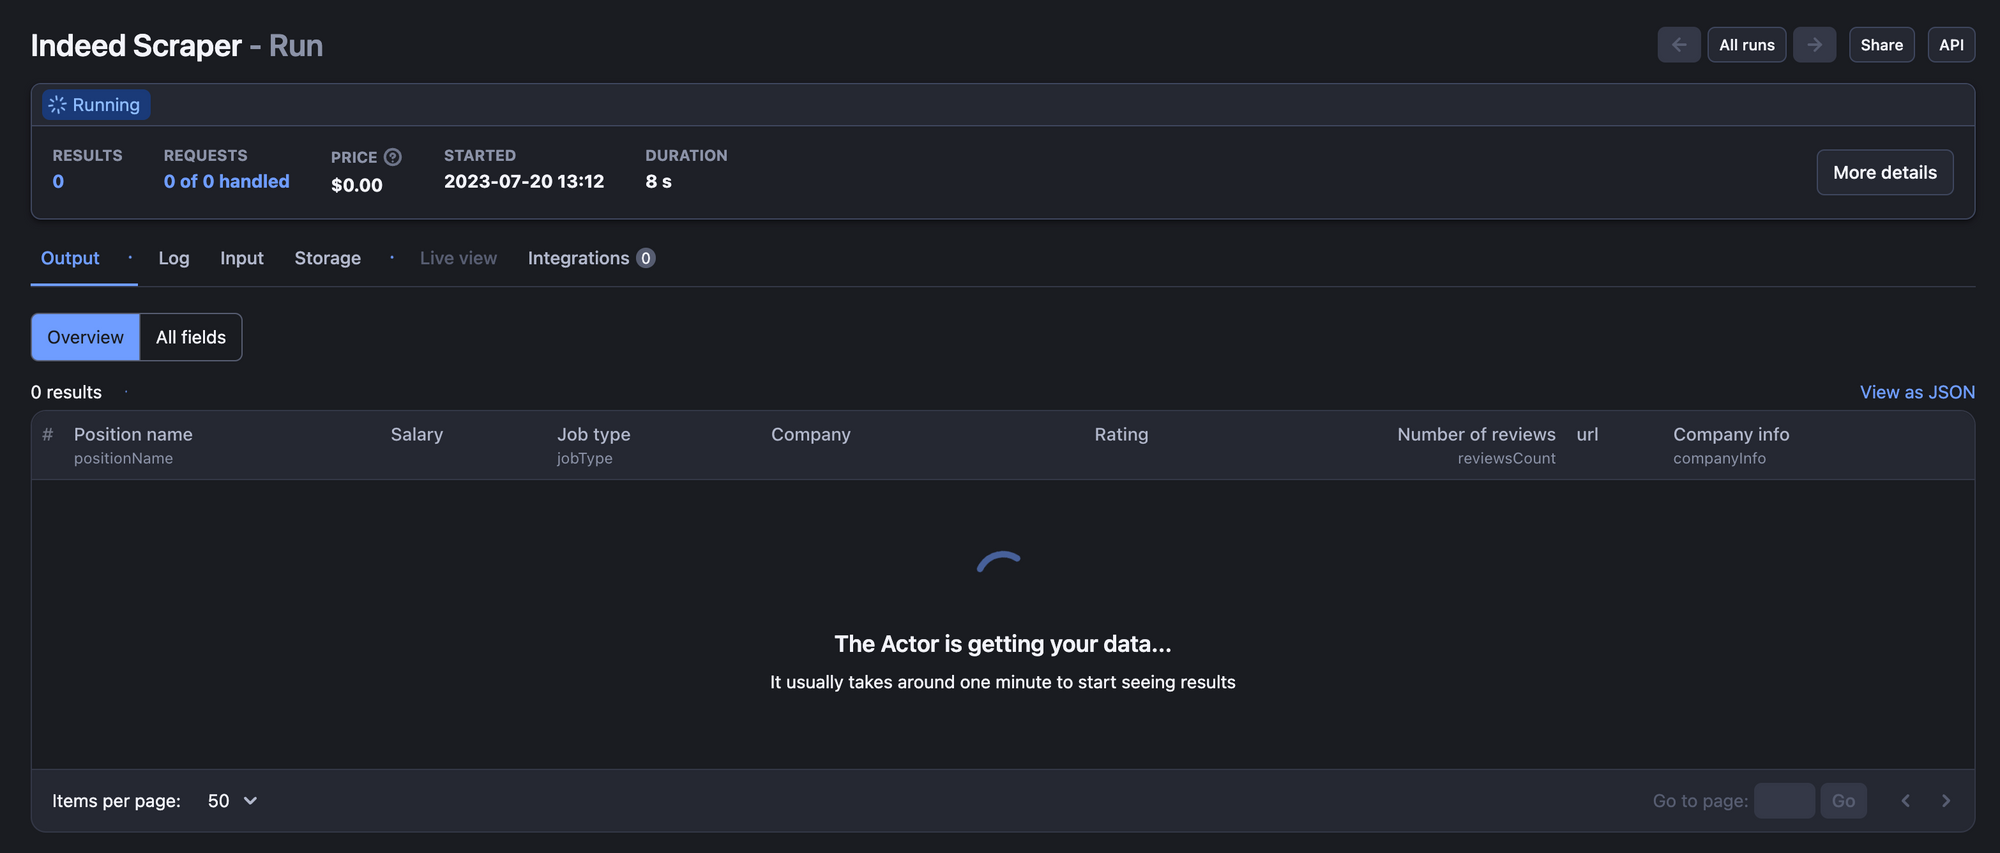Click the price help question mark icon
The image size is (2000, 853).
(393, 157)
